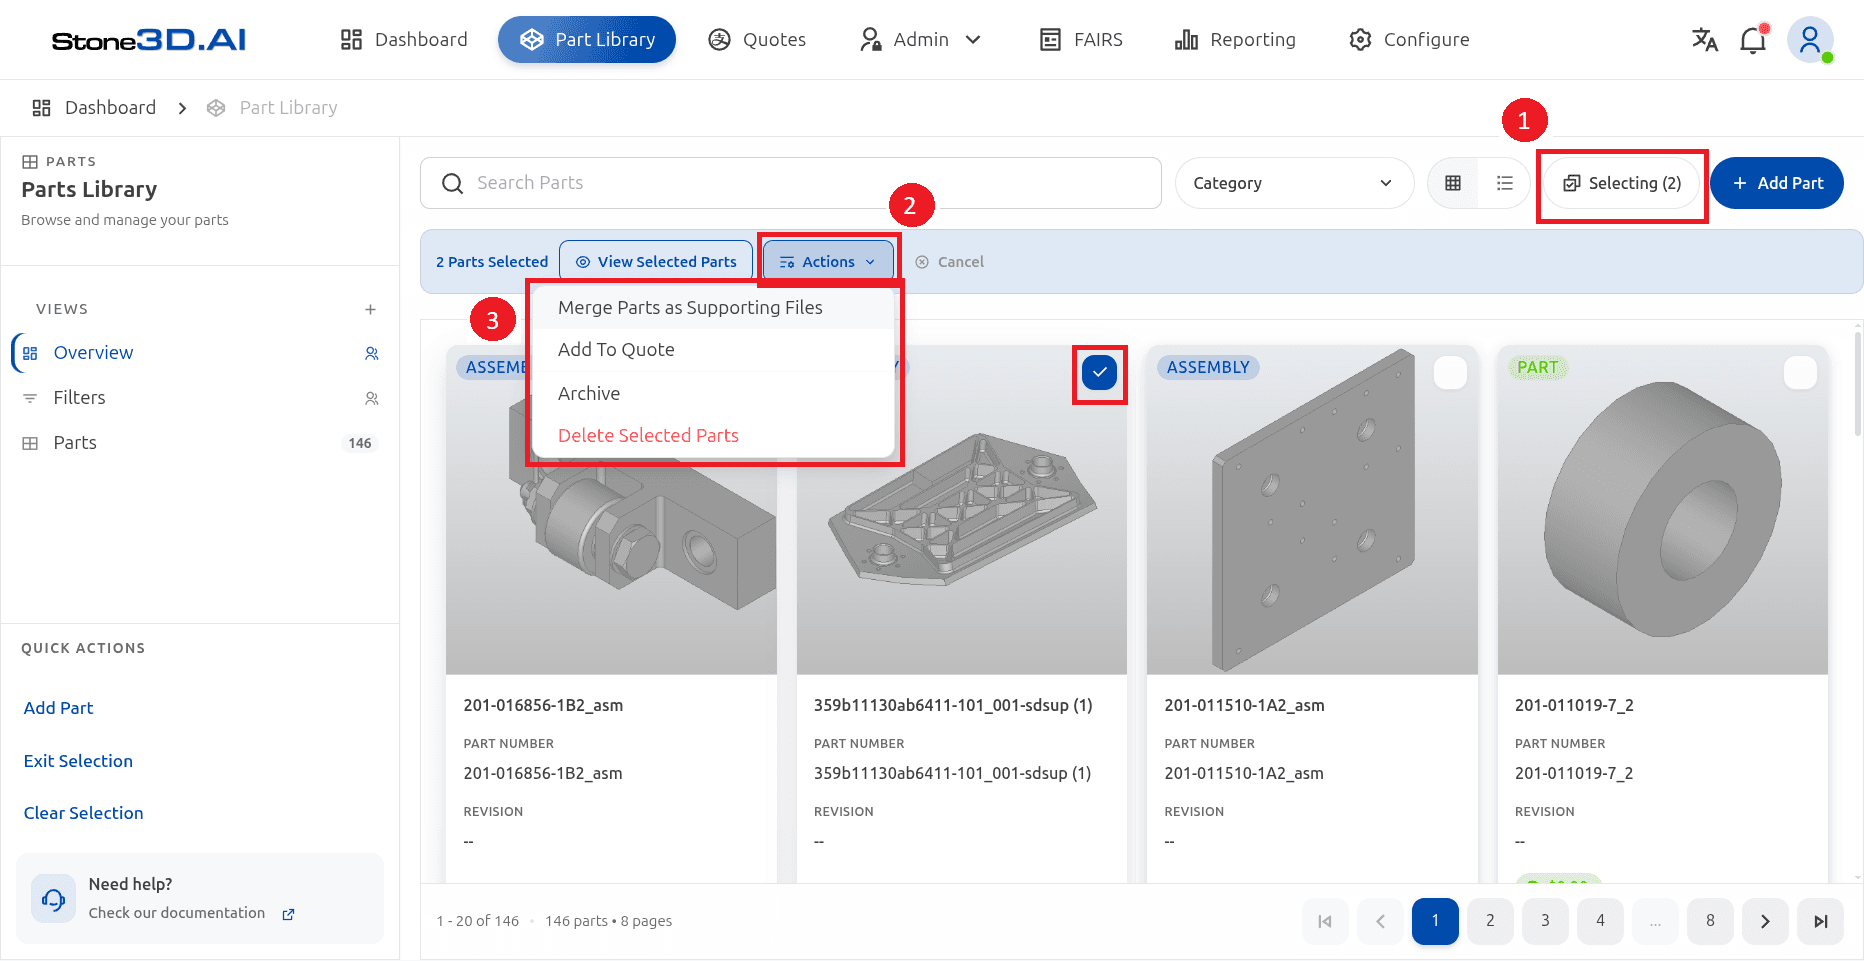Toggle the Selecting (2) mode button

tap(1622, 183)
